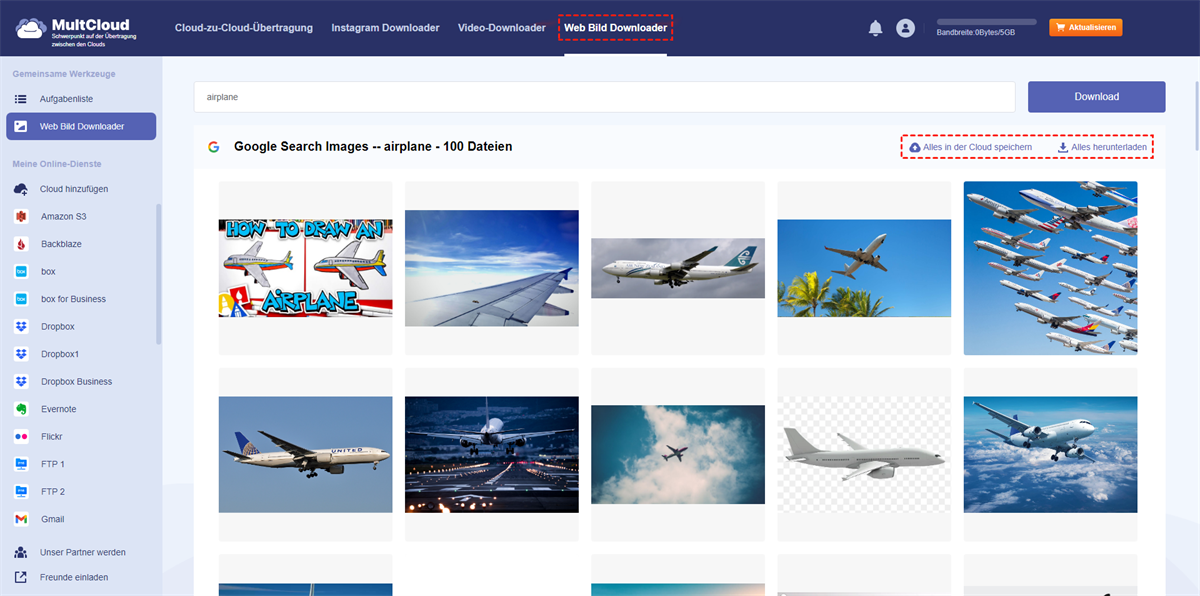Click Bandbreite:0Bytes/5GB text

pos(976,32)
